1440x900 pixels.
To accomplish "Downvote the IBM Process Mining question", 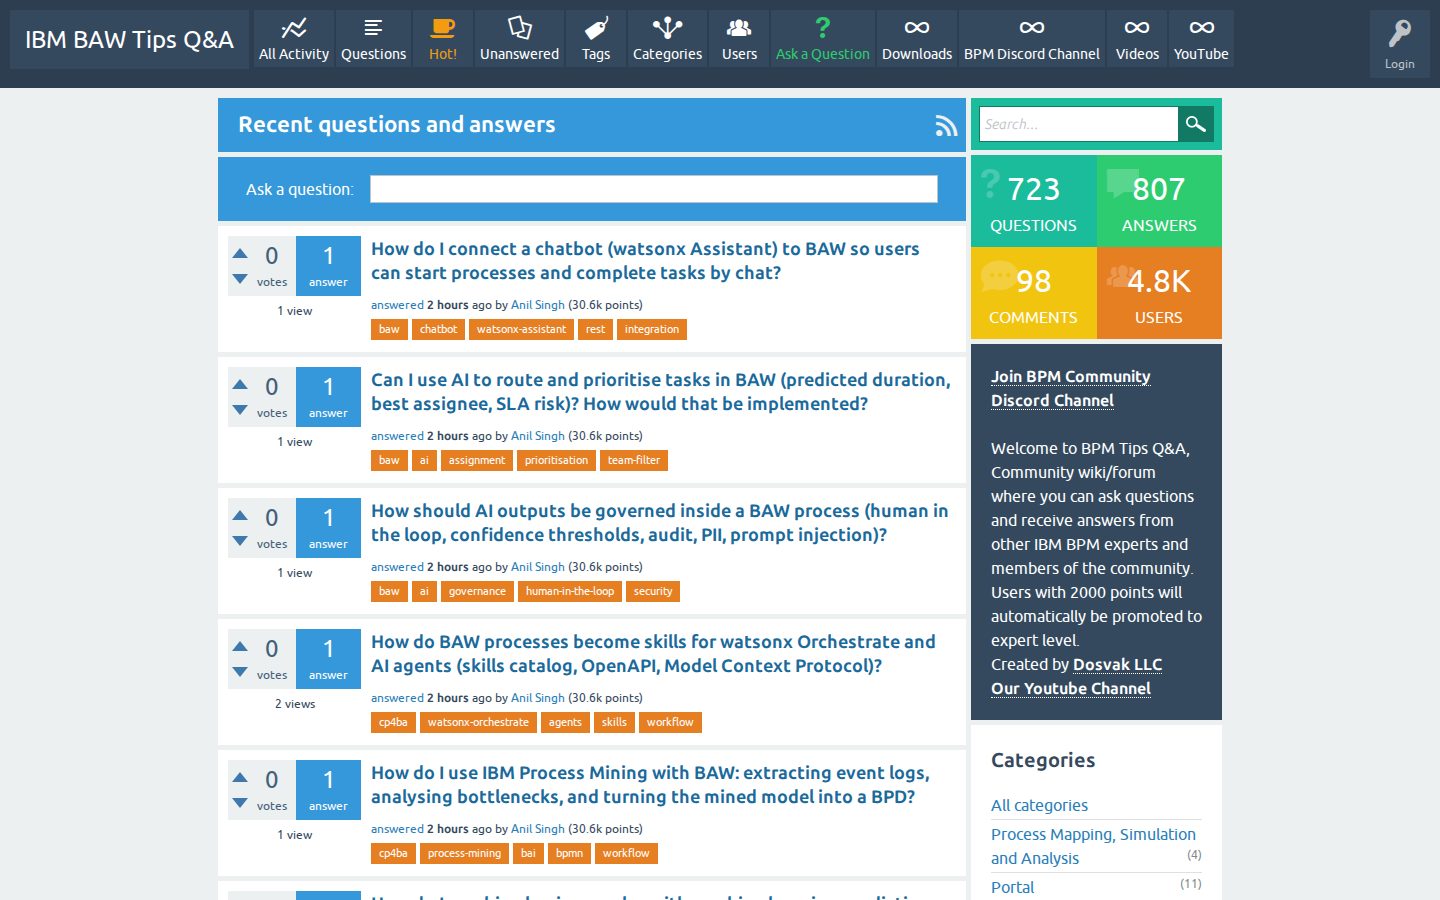I will [x=240, y=803].
